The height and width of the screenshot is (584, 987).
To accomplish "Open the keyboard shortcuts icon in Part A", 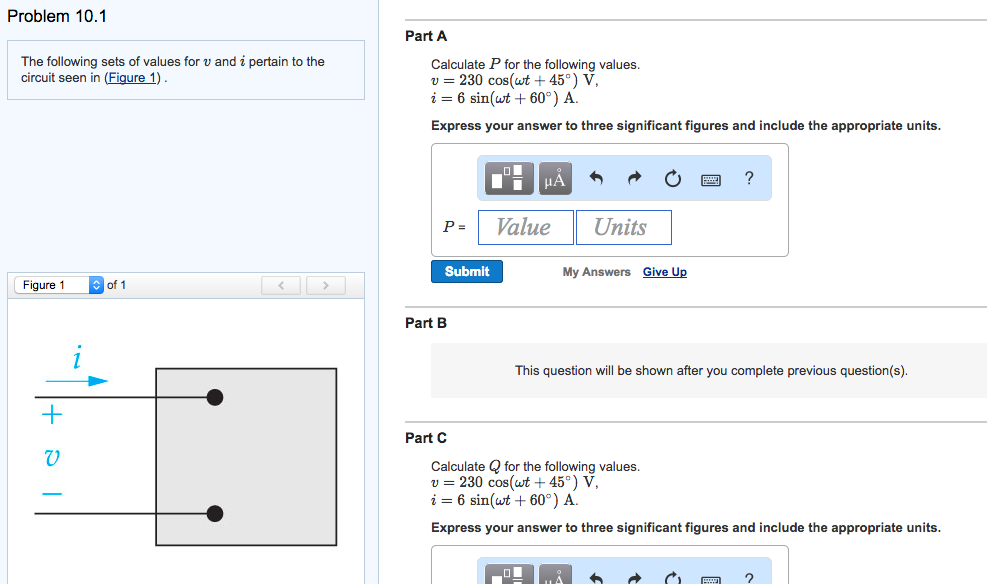I will click(x=710, y=178).
